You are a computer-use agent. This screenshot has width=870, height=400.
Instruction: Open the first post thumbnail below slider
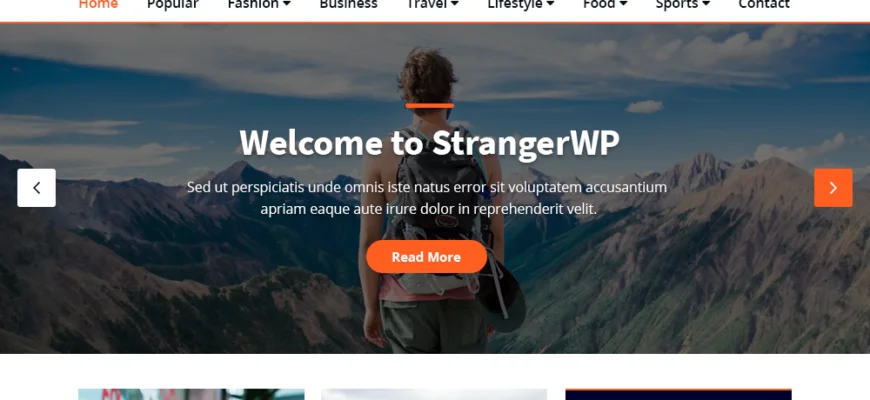tap(191, 394)
